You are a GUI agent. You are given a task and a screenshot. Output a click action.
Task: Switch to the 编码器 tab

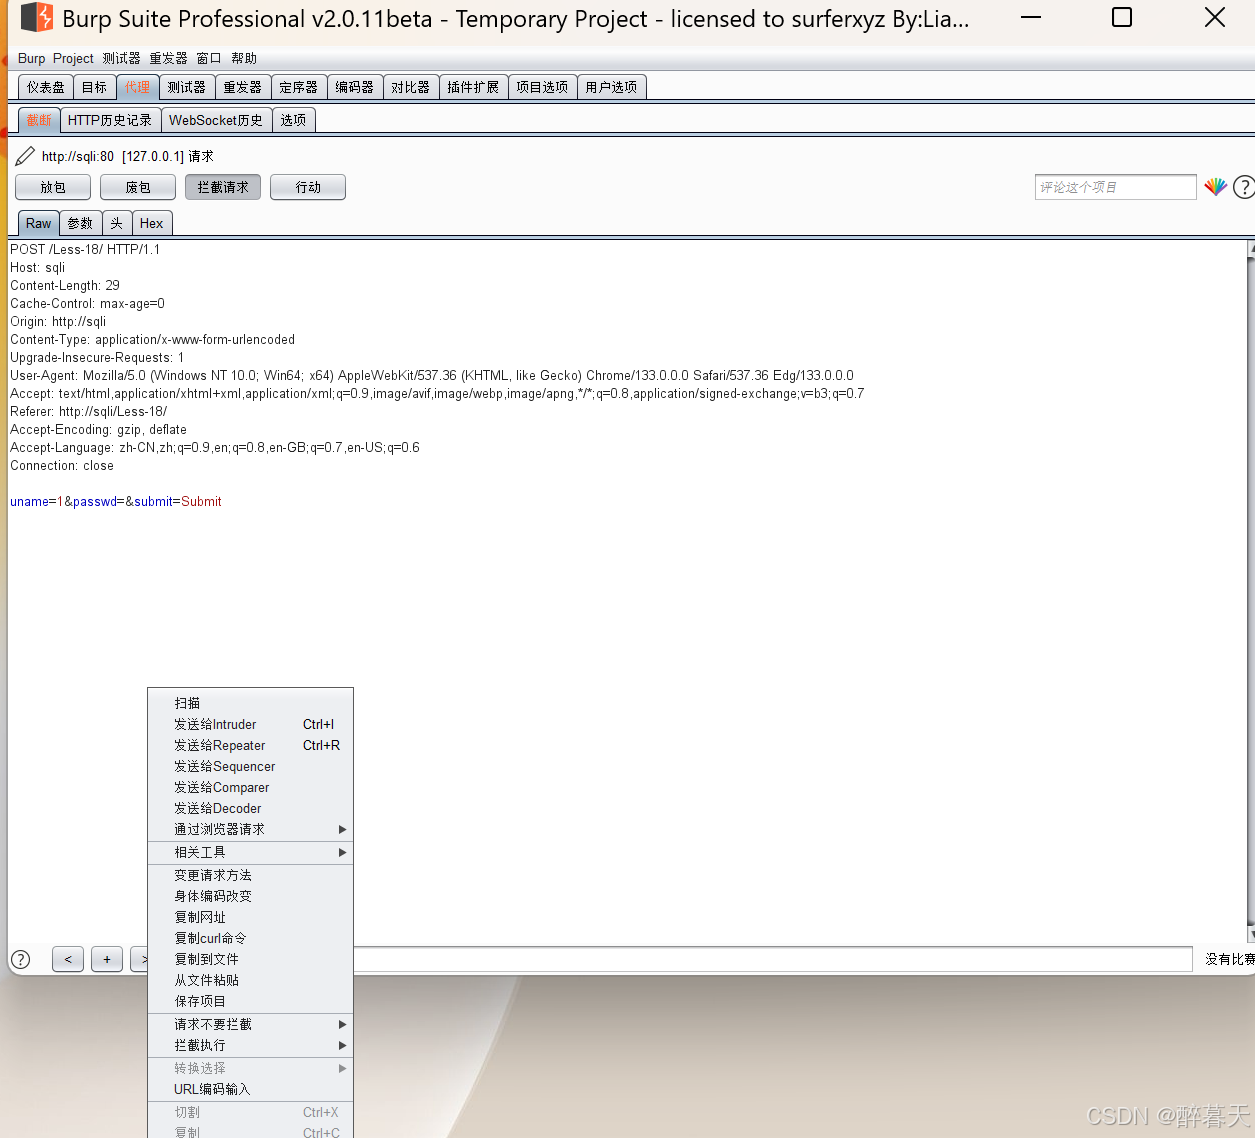point(355,87)
